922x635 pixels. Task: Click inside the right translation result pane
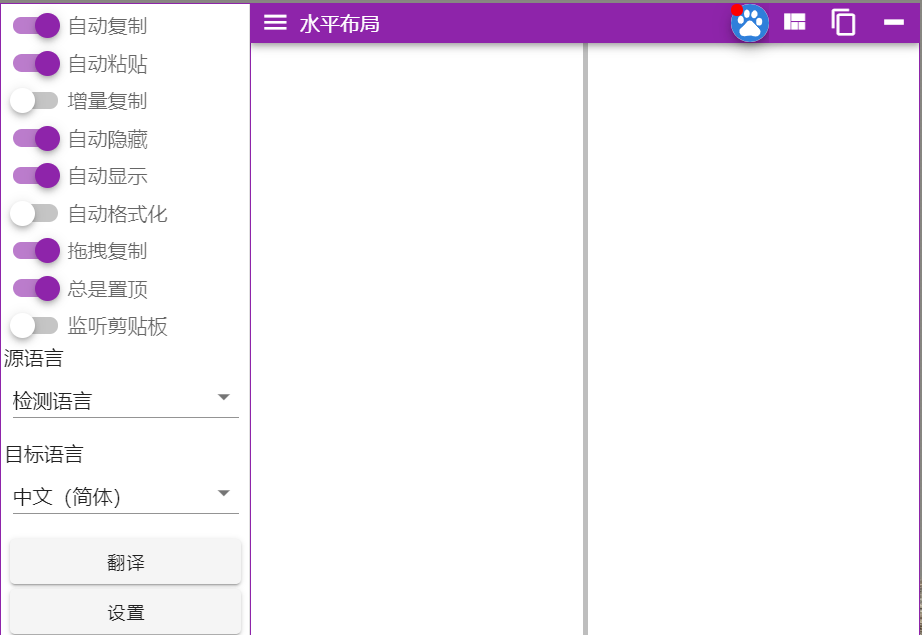click(x=753, y=339)
